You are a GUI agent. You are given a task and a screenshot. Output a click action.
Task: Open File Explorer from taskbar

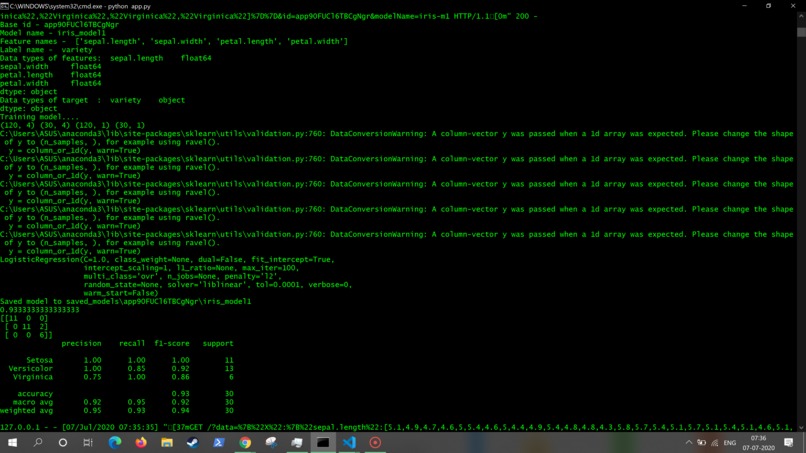point(167,442)
